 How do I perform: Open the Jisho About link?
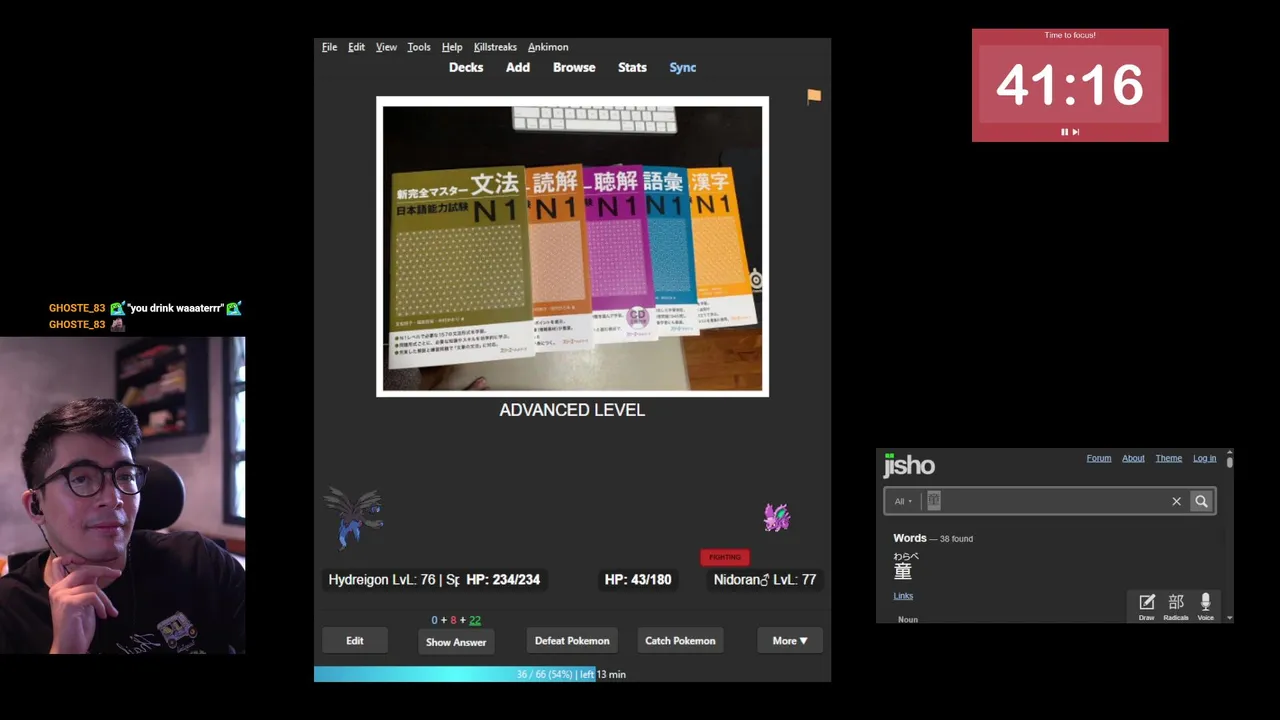[x=1133, y=458]
